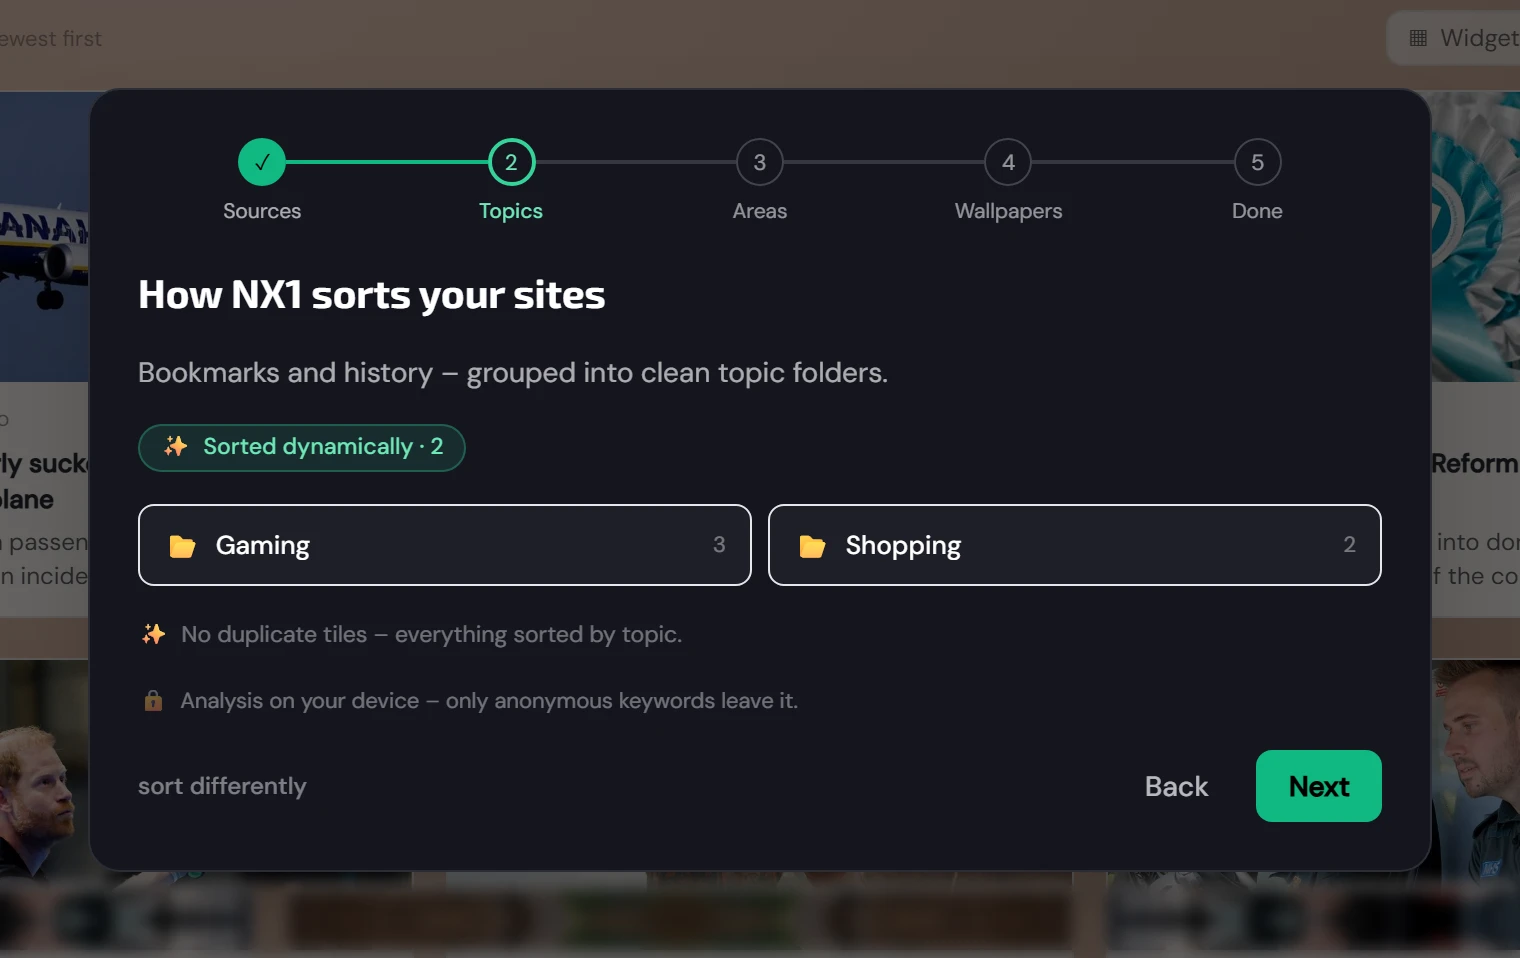Select step 5 Done circle
Screen dimensions: 1520x958
[1257, 162]
